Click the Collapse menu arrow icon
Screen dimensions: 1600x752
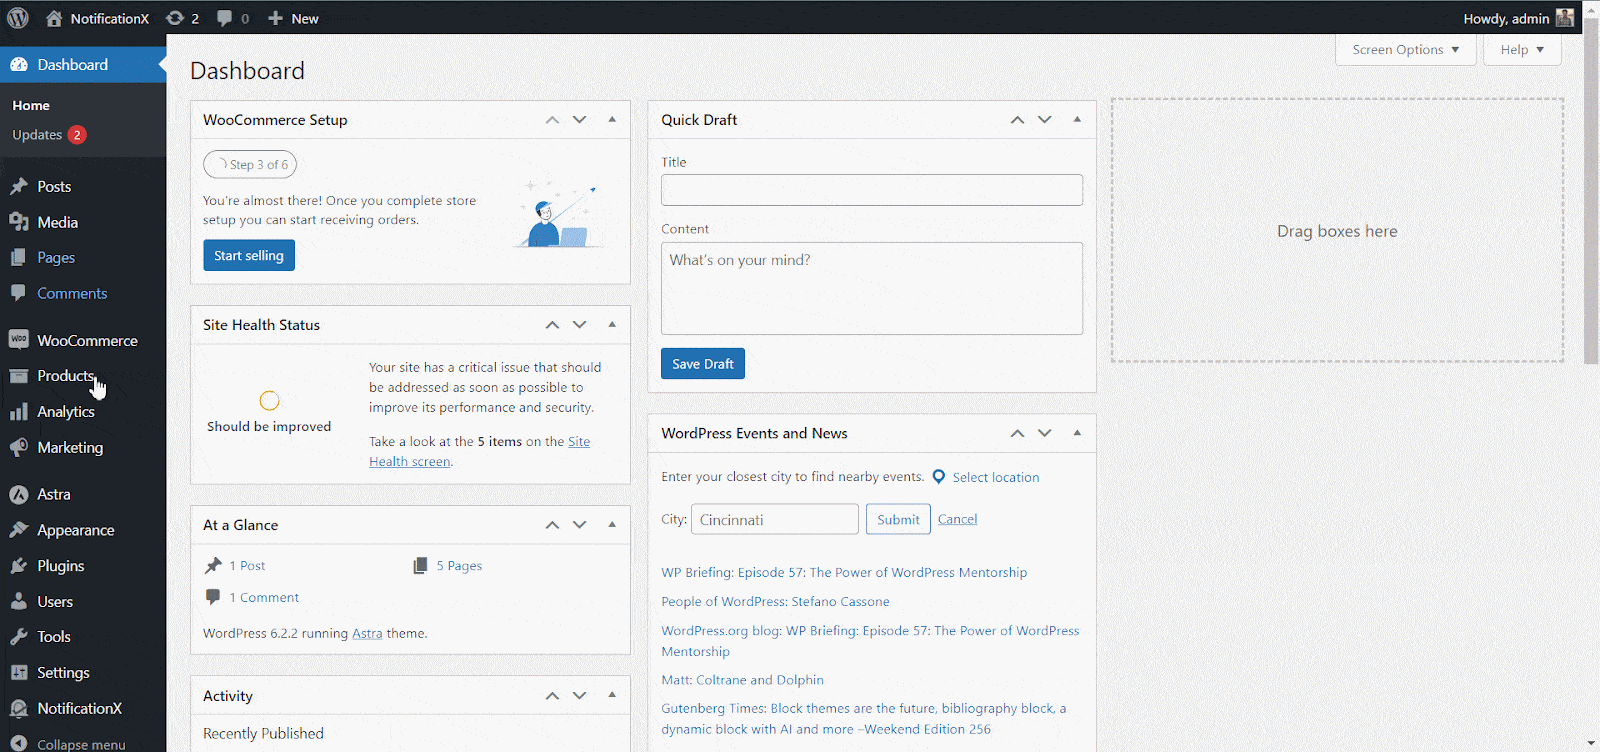[x=19, y=744]
